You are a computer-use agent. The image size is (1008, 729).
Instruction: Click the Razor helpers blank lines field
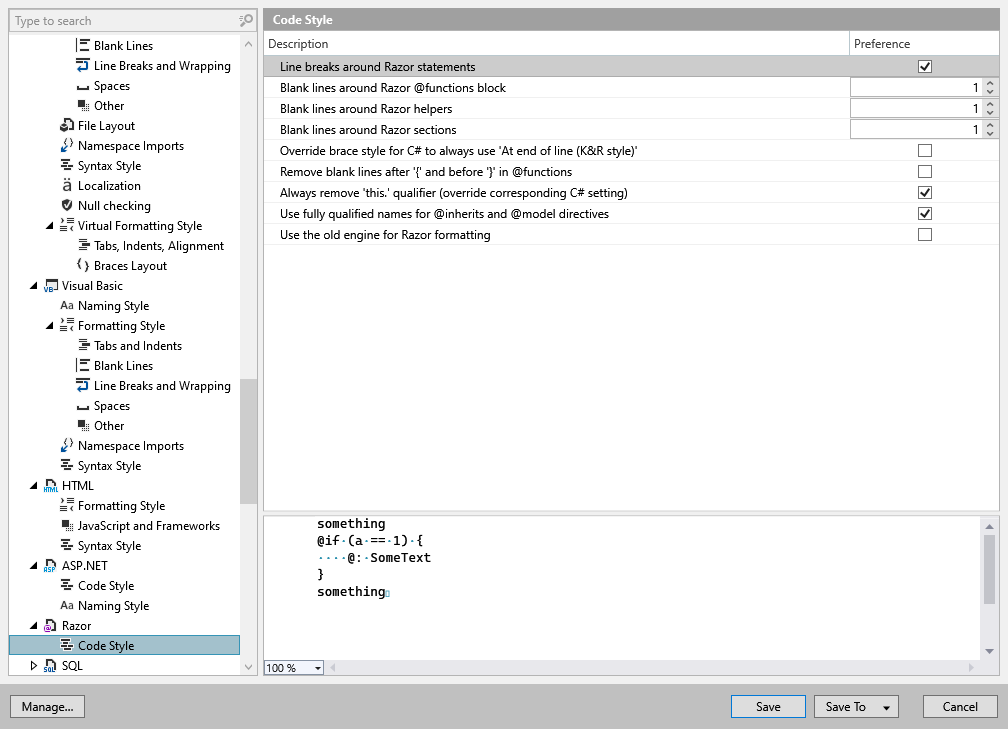click(x=917, y=109)
